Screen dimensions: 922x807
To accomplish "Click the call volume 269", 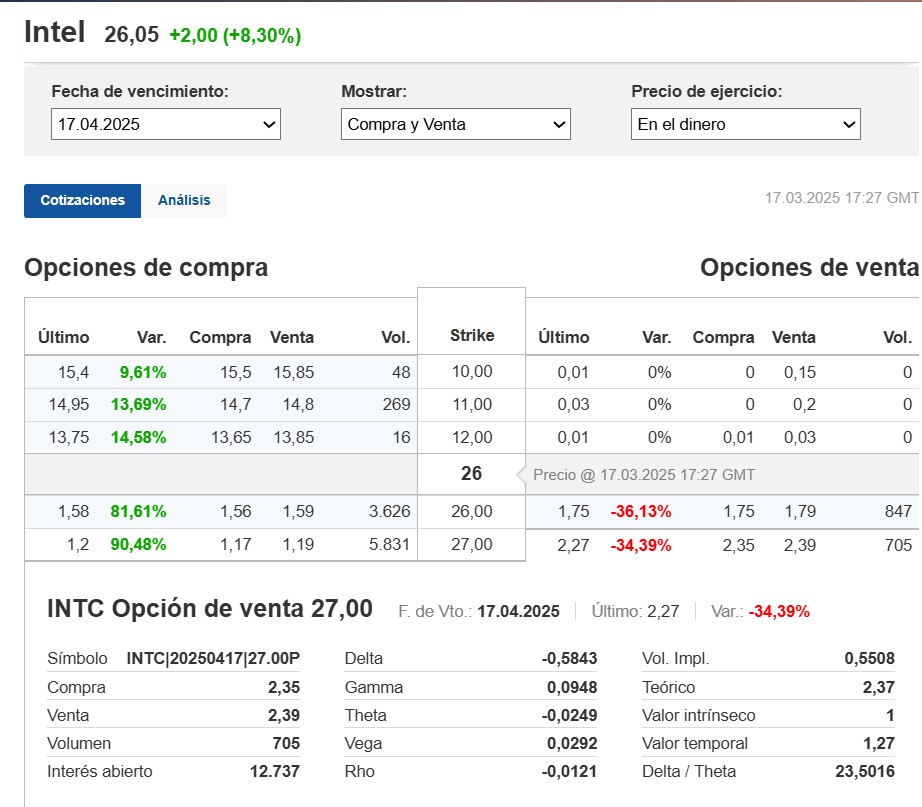I will point(396,405).
